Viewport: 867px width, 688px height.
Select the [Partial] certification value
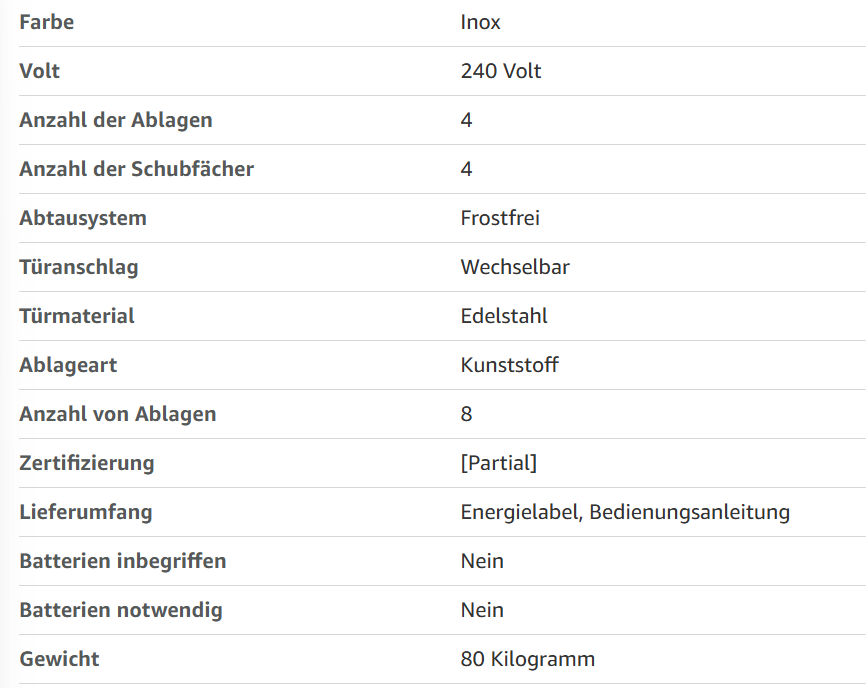pyautogui.click(x=498, y=463)
